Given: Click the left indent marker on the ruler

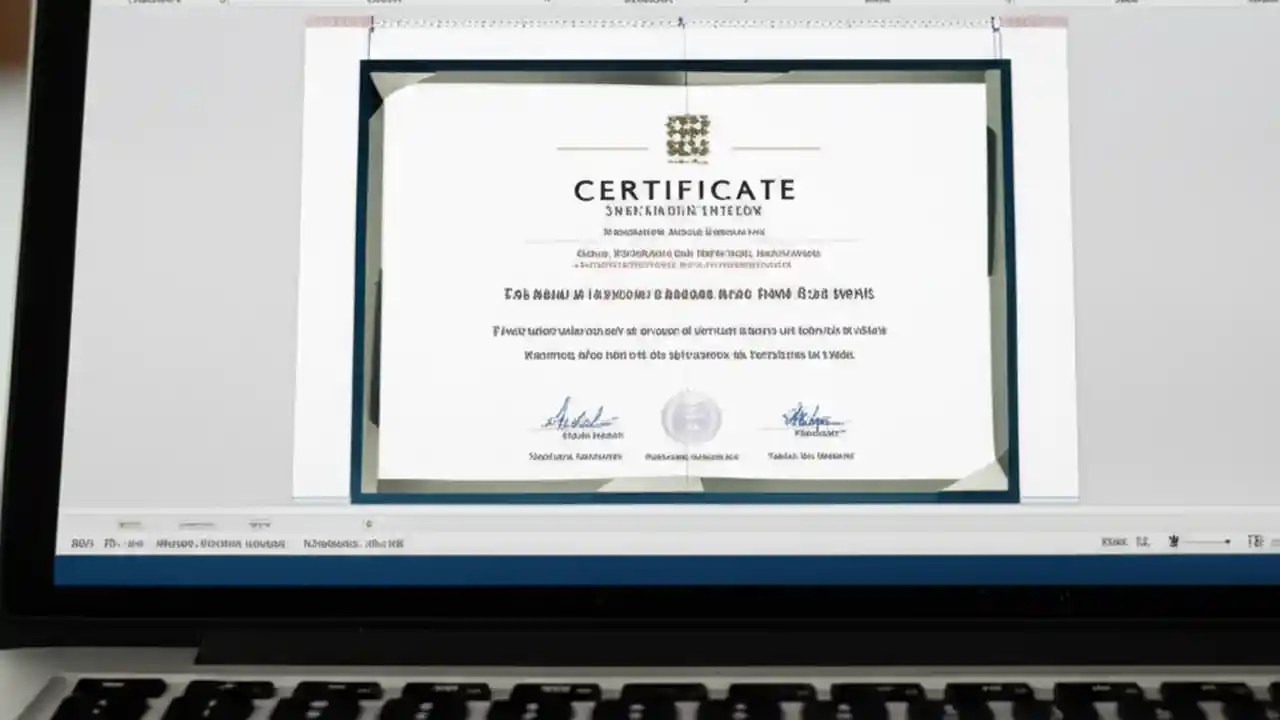Looking at the screenshot, I should tap(372, 21).
